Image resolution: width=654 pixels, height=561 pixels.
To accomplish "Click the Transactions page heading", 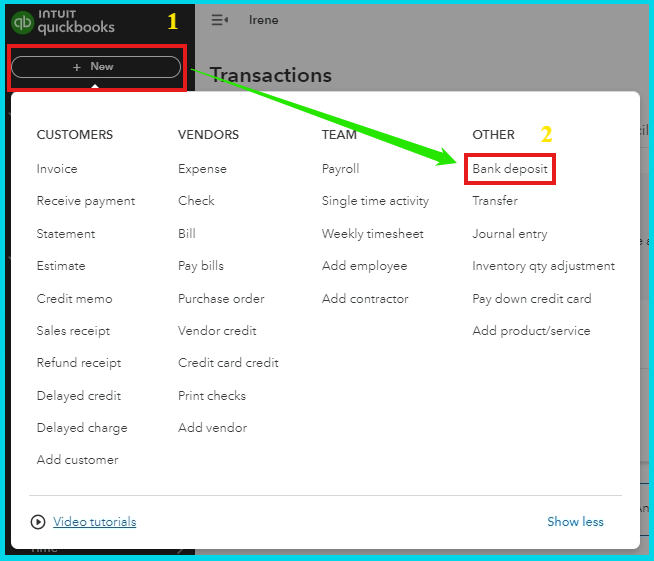I will pyautogui.click(x=271, y=75).
